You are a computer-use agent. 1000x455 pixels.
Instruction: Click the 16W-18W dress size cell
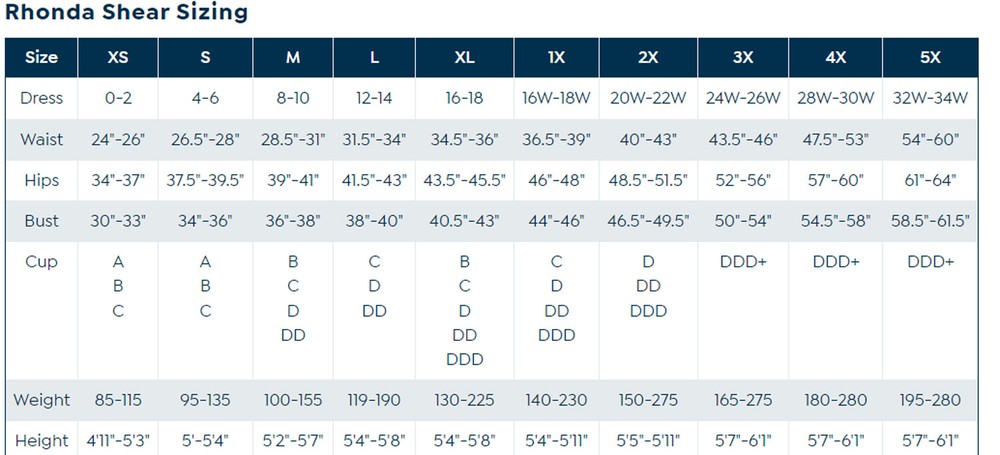556,98
